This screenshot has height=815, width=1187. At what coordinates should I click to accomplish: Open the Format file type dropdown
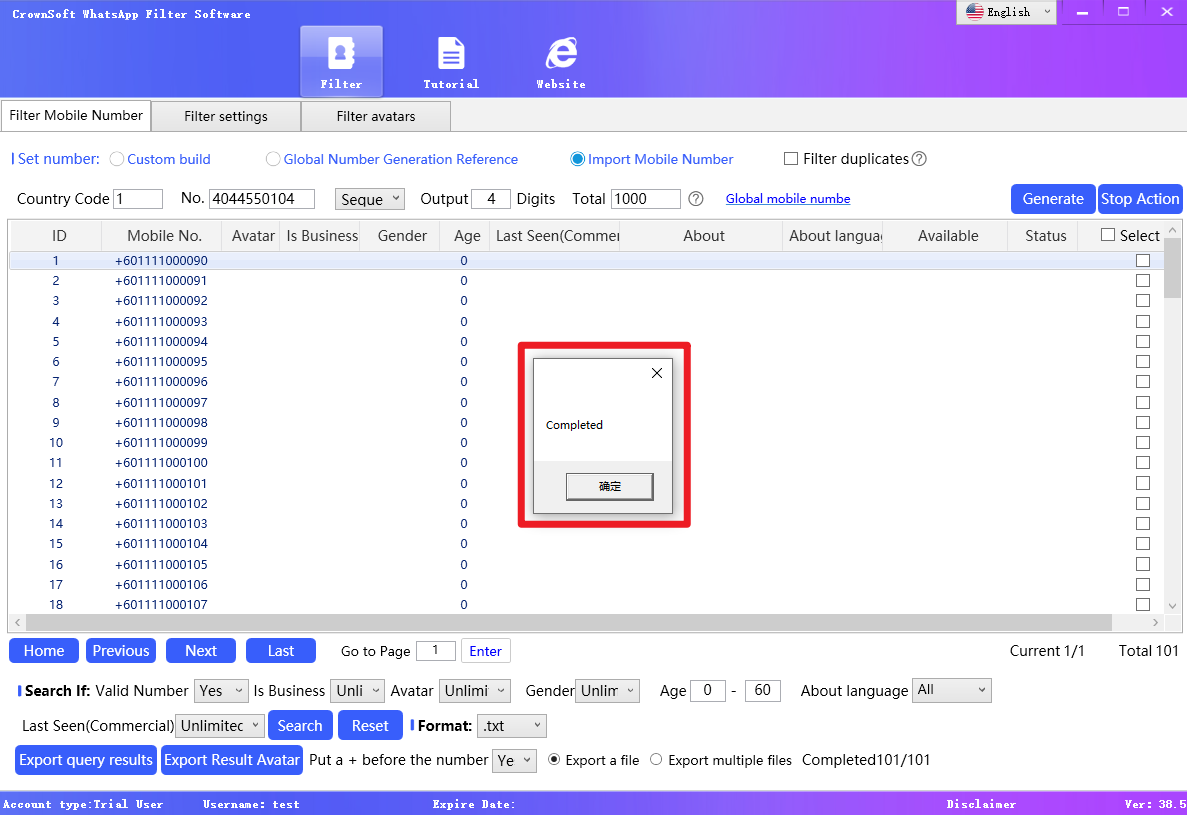(x=512, y=726)
